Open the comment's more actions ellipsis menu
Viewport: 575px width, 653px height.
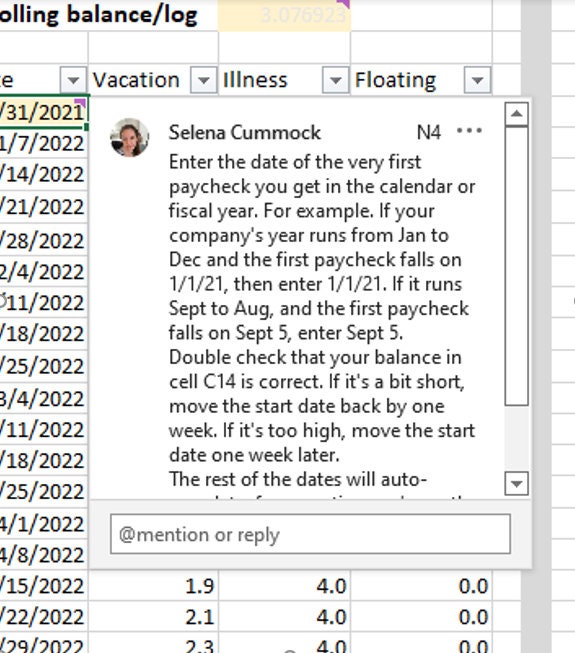pos(469,131)
